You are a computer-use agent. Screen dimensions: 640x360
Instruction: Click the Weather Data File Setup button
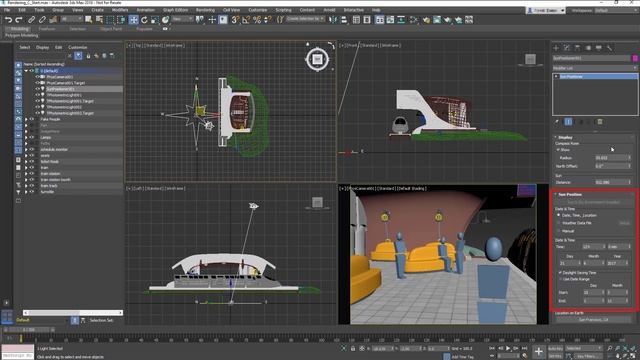(624, 223)
